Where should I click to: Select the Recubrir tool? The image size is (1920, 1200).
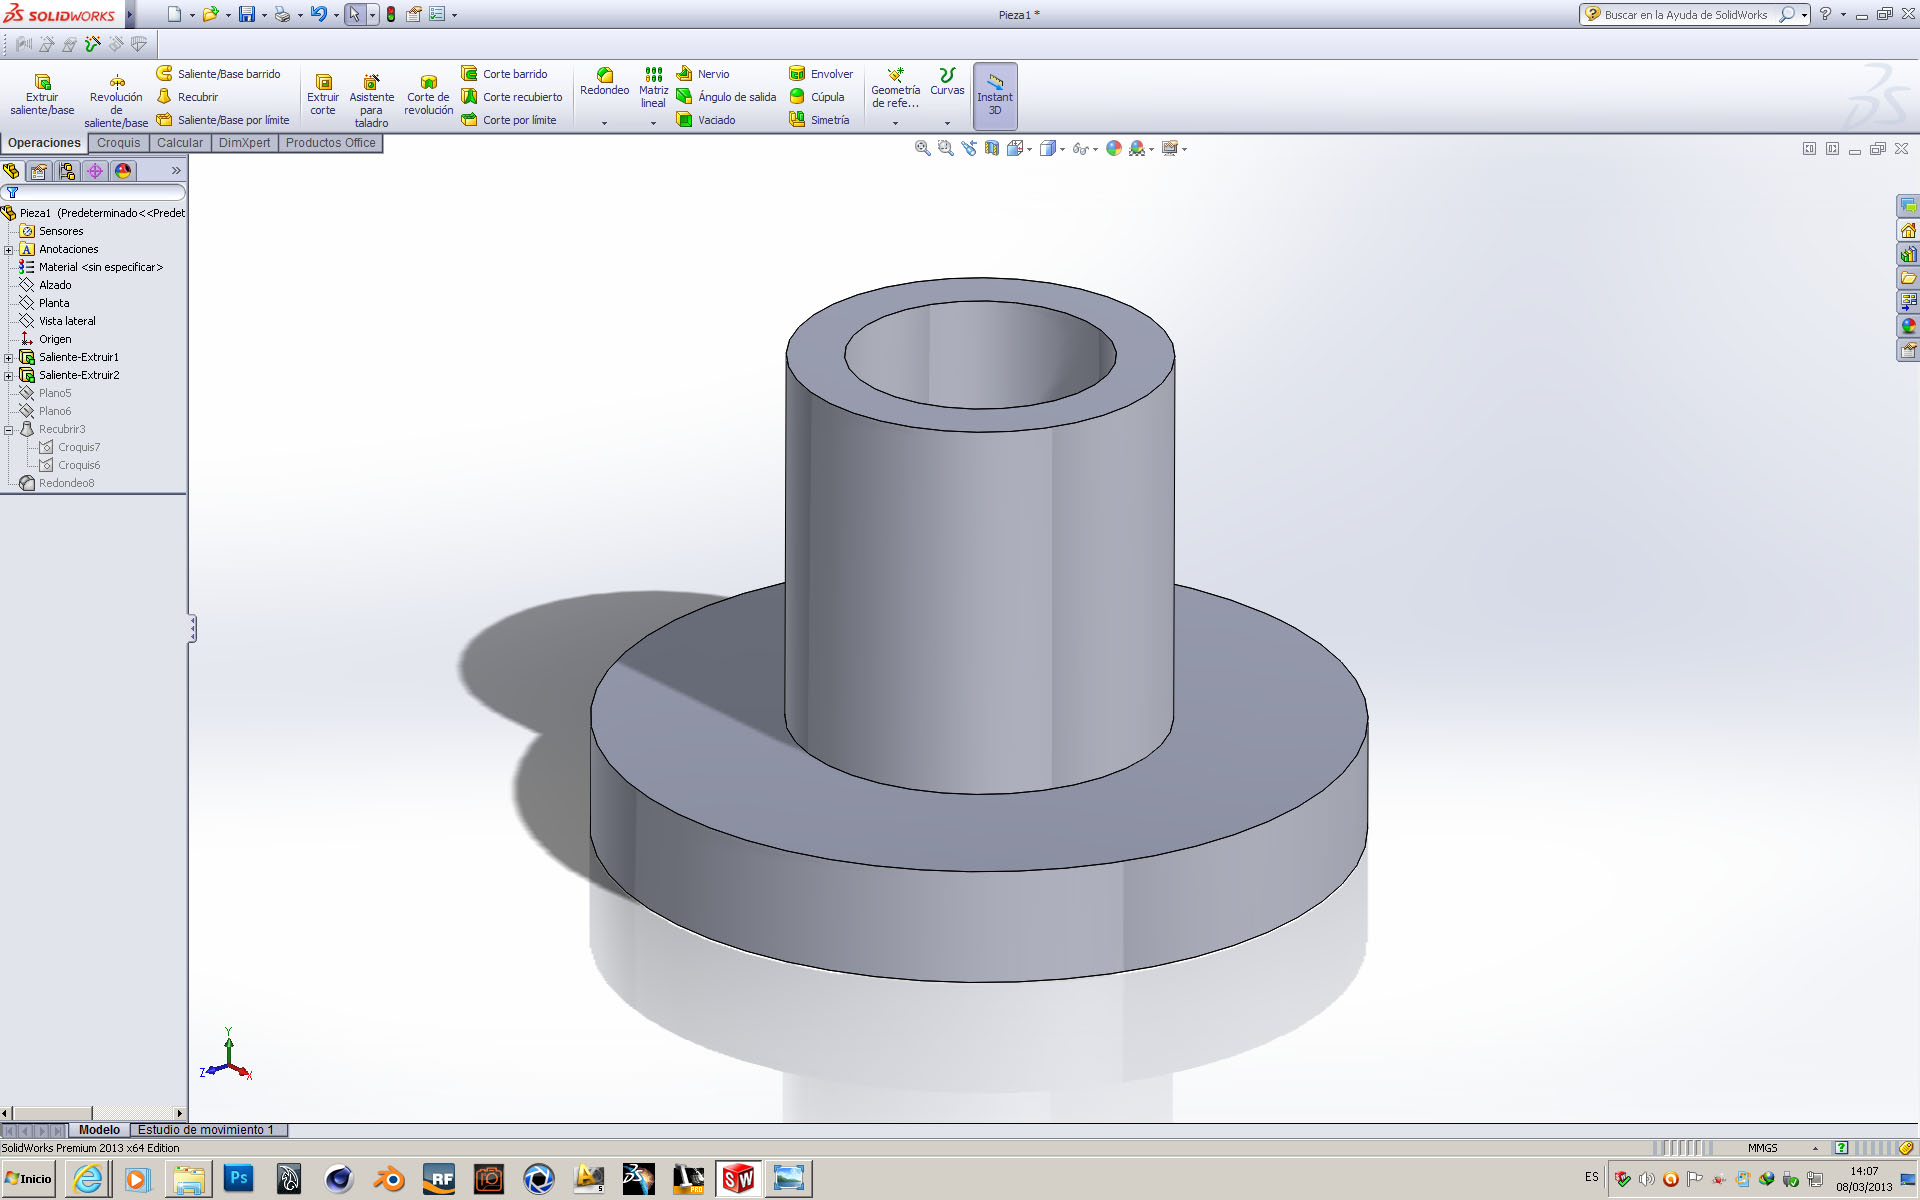click(188, 97)
